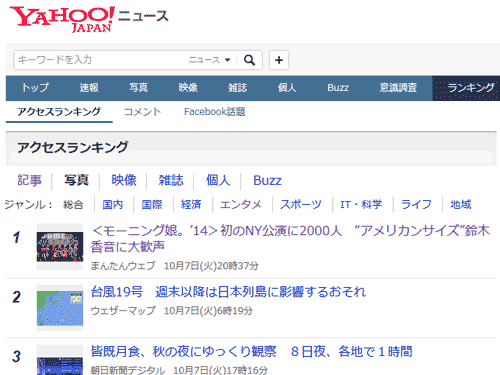Select the 国際 genre link

pyautogui.click(x=152, y=204)
